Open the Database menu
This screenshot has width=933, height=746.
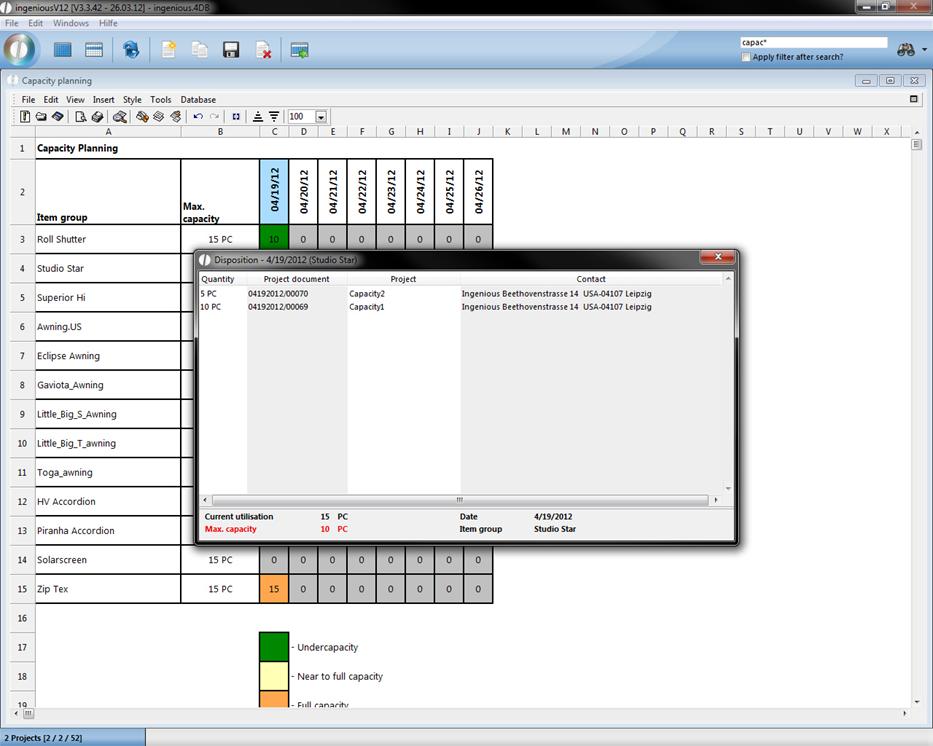198,100
